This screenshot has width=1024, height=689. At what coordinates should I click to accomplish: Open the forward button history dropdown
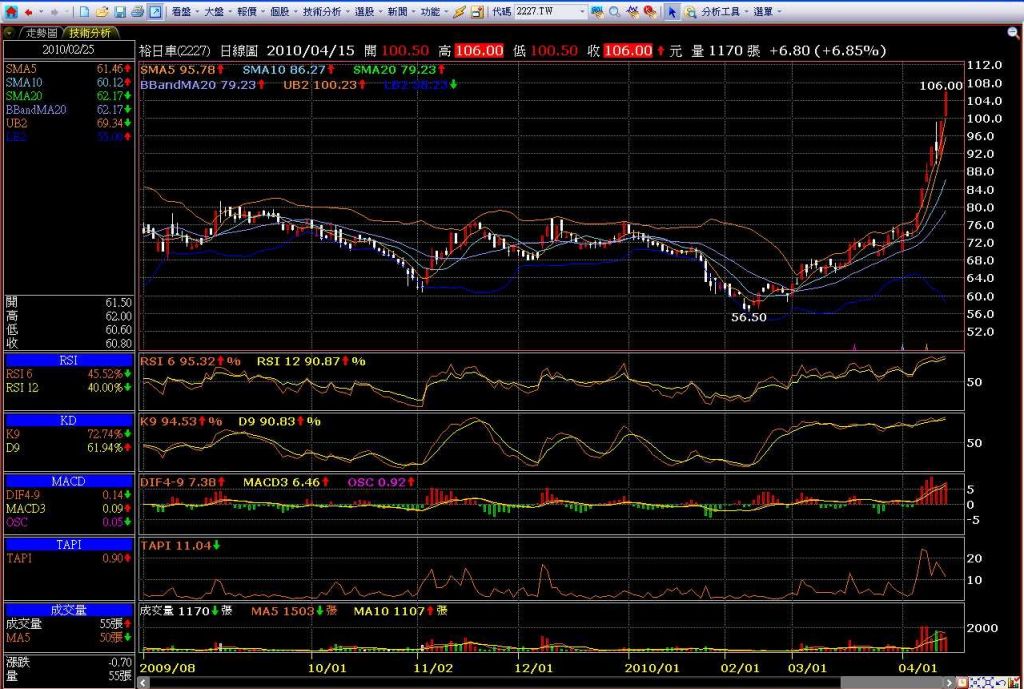tap(67, 12)
